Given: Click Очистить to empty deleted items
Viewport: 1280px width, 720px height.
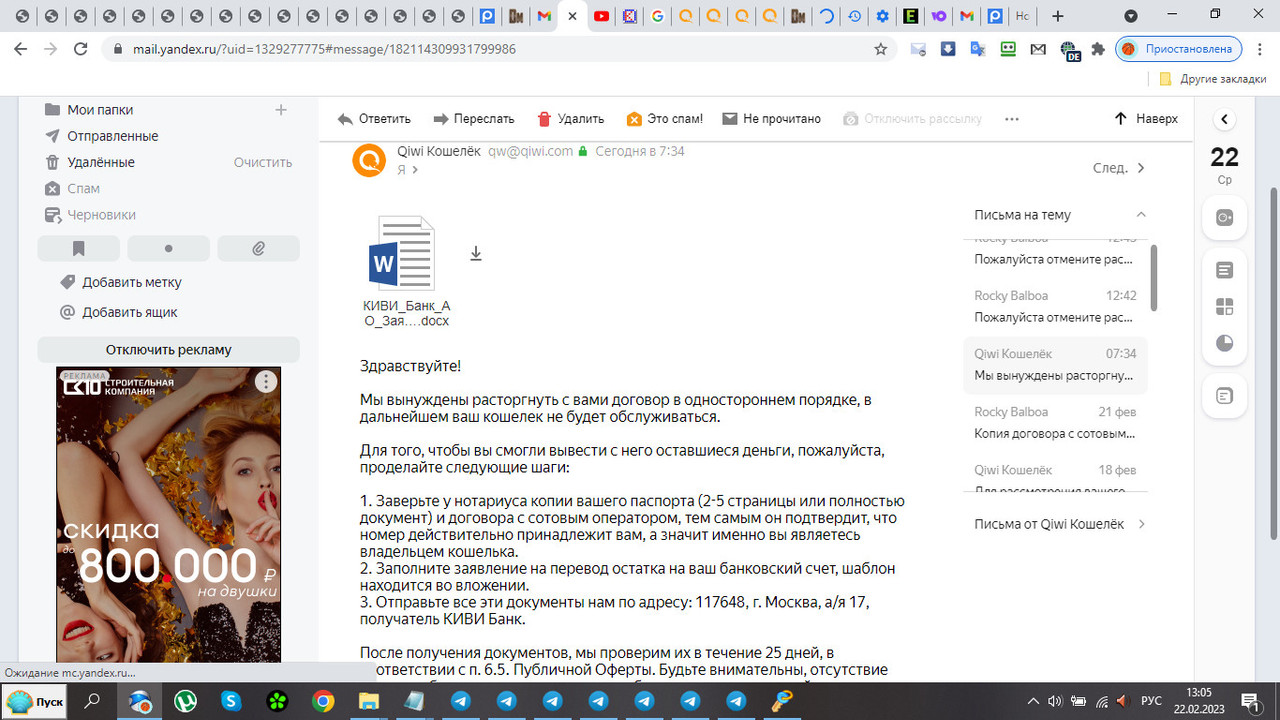Looking at the screenshot, I should click(262, 162).
